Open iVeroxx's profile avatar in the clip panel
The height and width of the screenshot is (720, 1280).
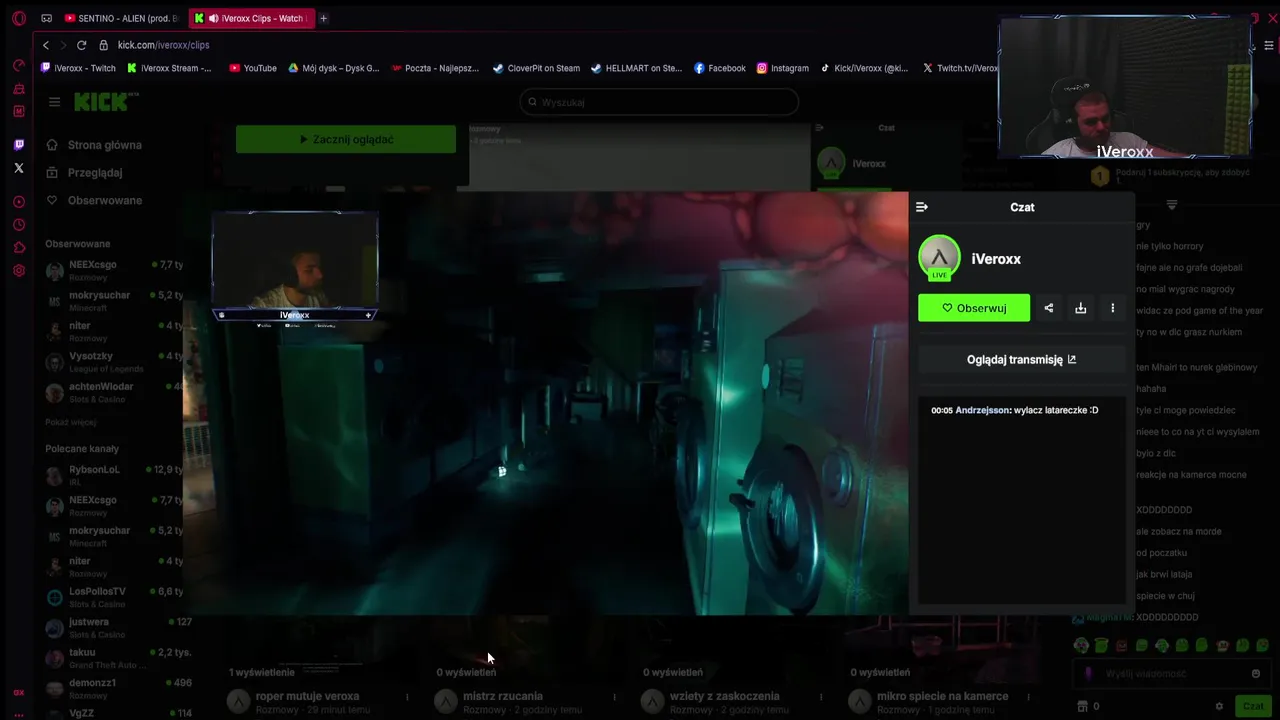(939, 258)
